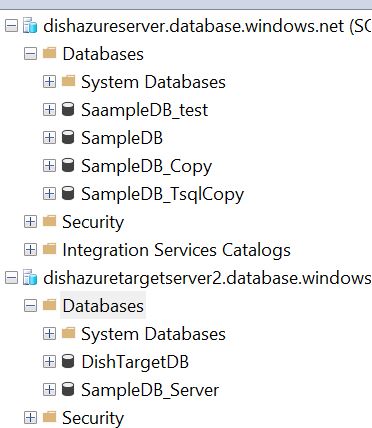The image size is (372, 428).
Task: Expand the SampleDB_TsqlCopy database node
Action: 49,194
